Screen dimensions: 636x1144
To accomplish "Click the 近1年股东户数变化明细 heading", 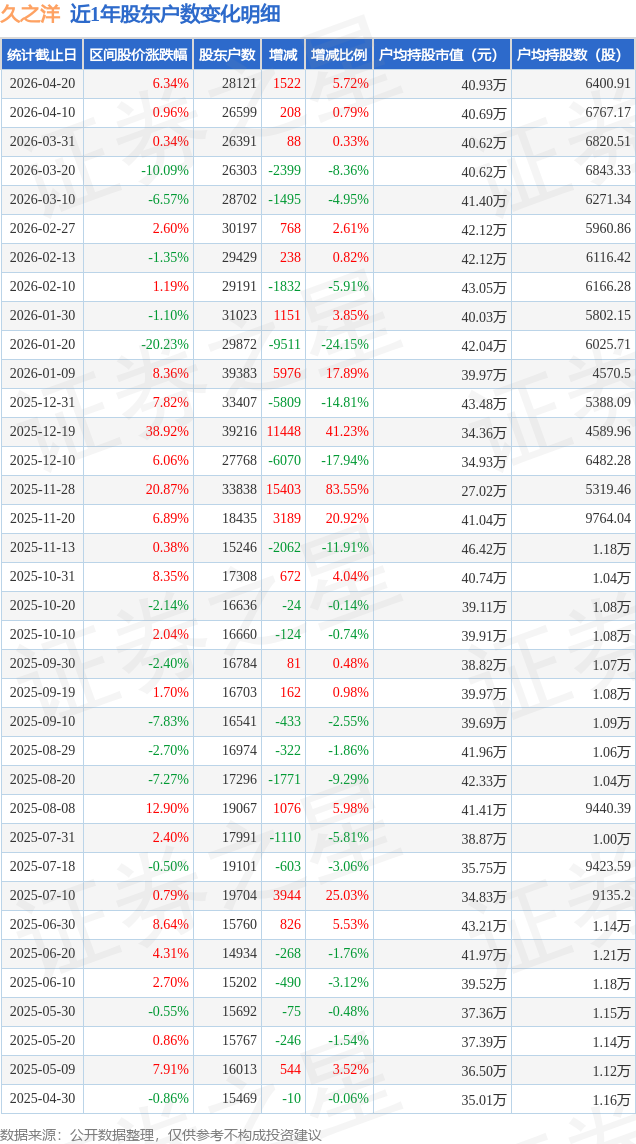I will click(175, 14).
